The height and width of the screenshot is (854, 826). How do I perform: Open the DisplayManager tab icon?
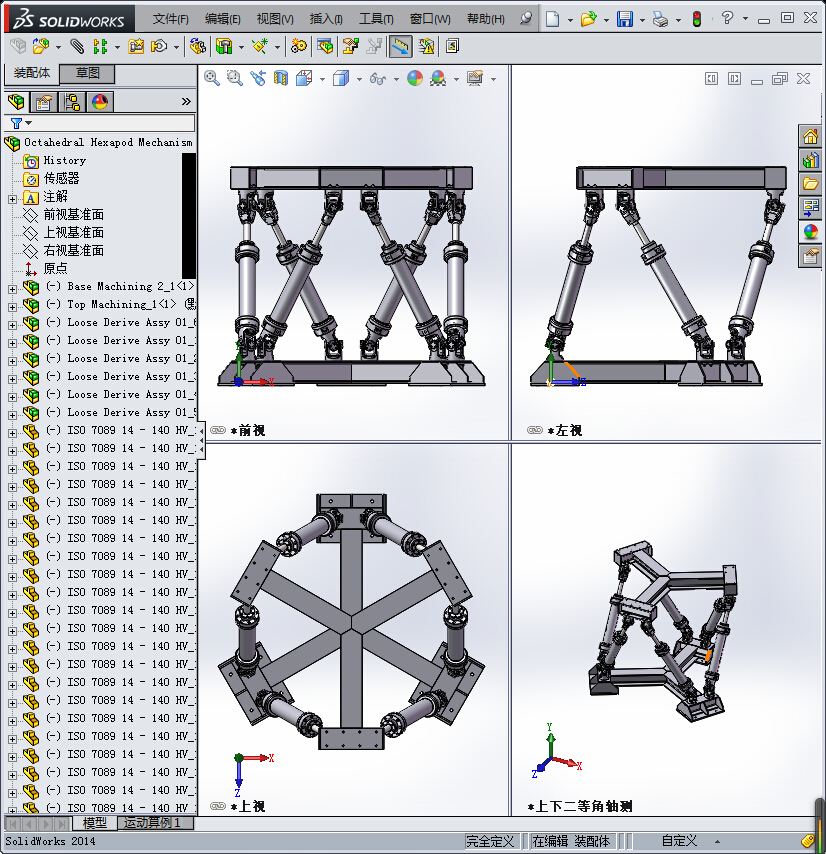100,102
